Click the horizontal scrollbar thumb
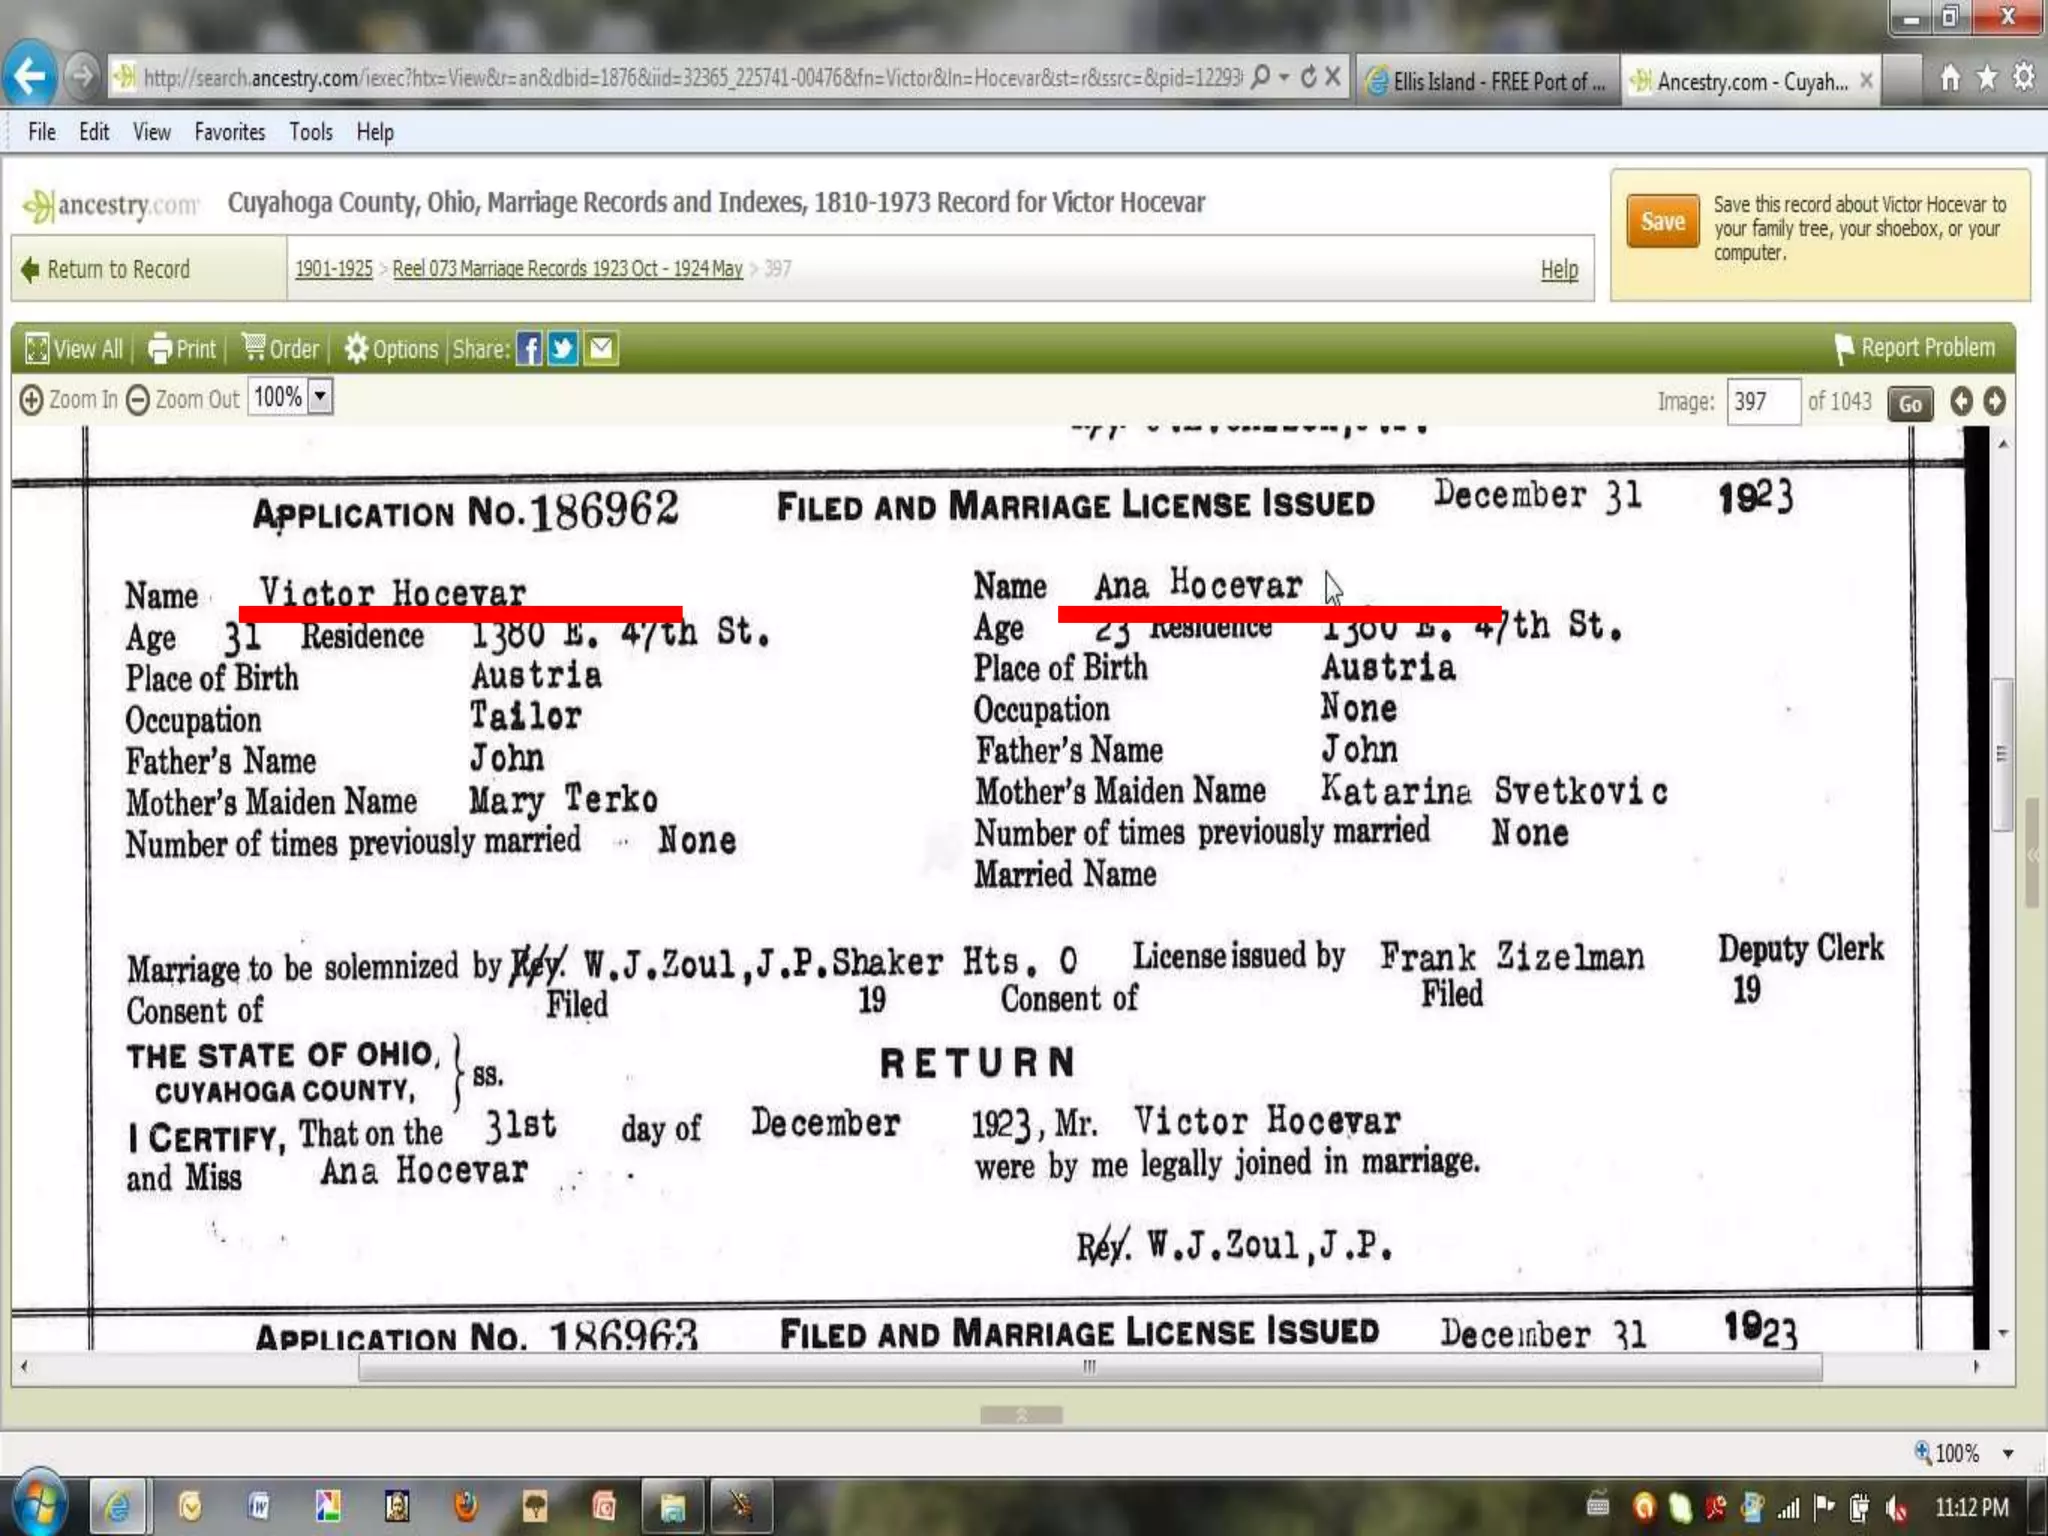The width and height of the screenshot is (2048, 1536). coord(1090,1367)
